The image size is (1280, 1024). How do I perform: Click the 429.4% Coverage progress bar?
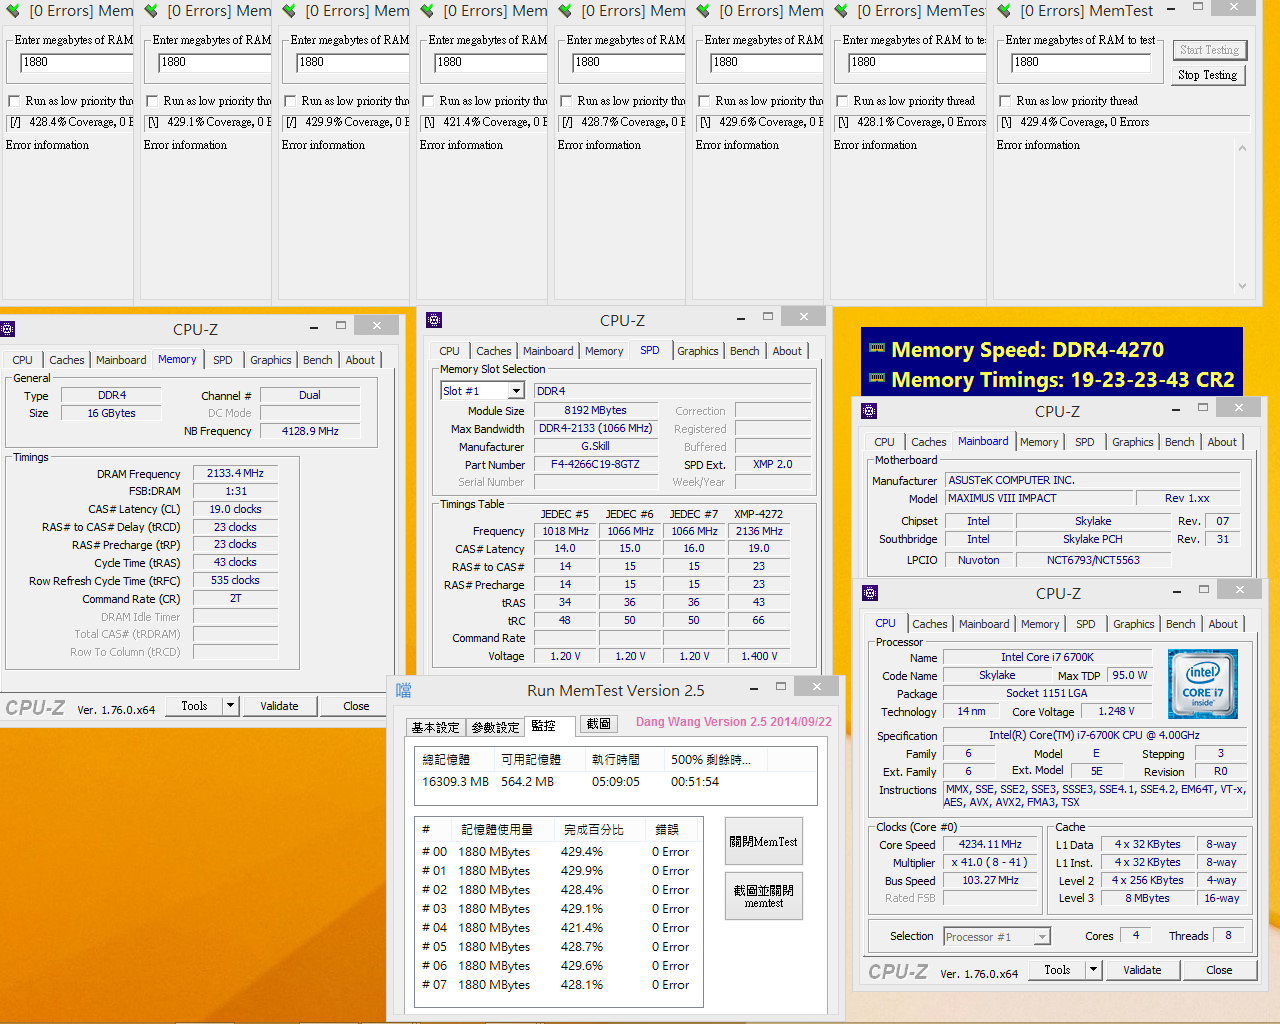pyautogui.click(x=1124, y=121)
